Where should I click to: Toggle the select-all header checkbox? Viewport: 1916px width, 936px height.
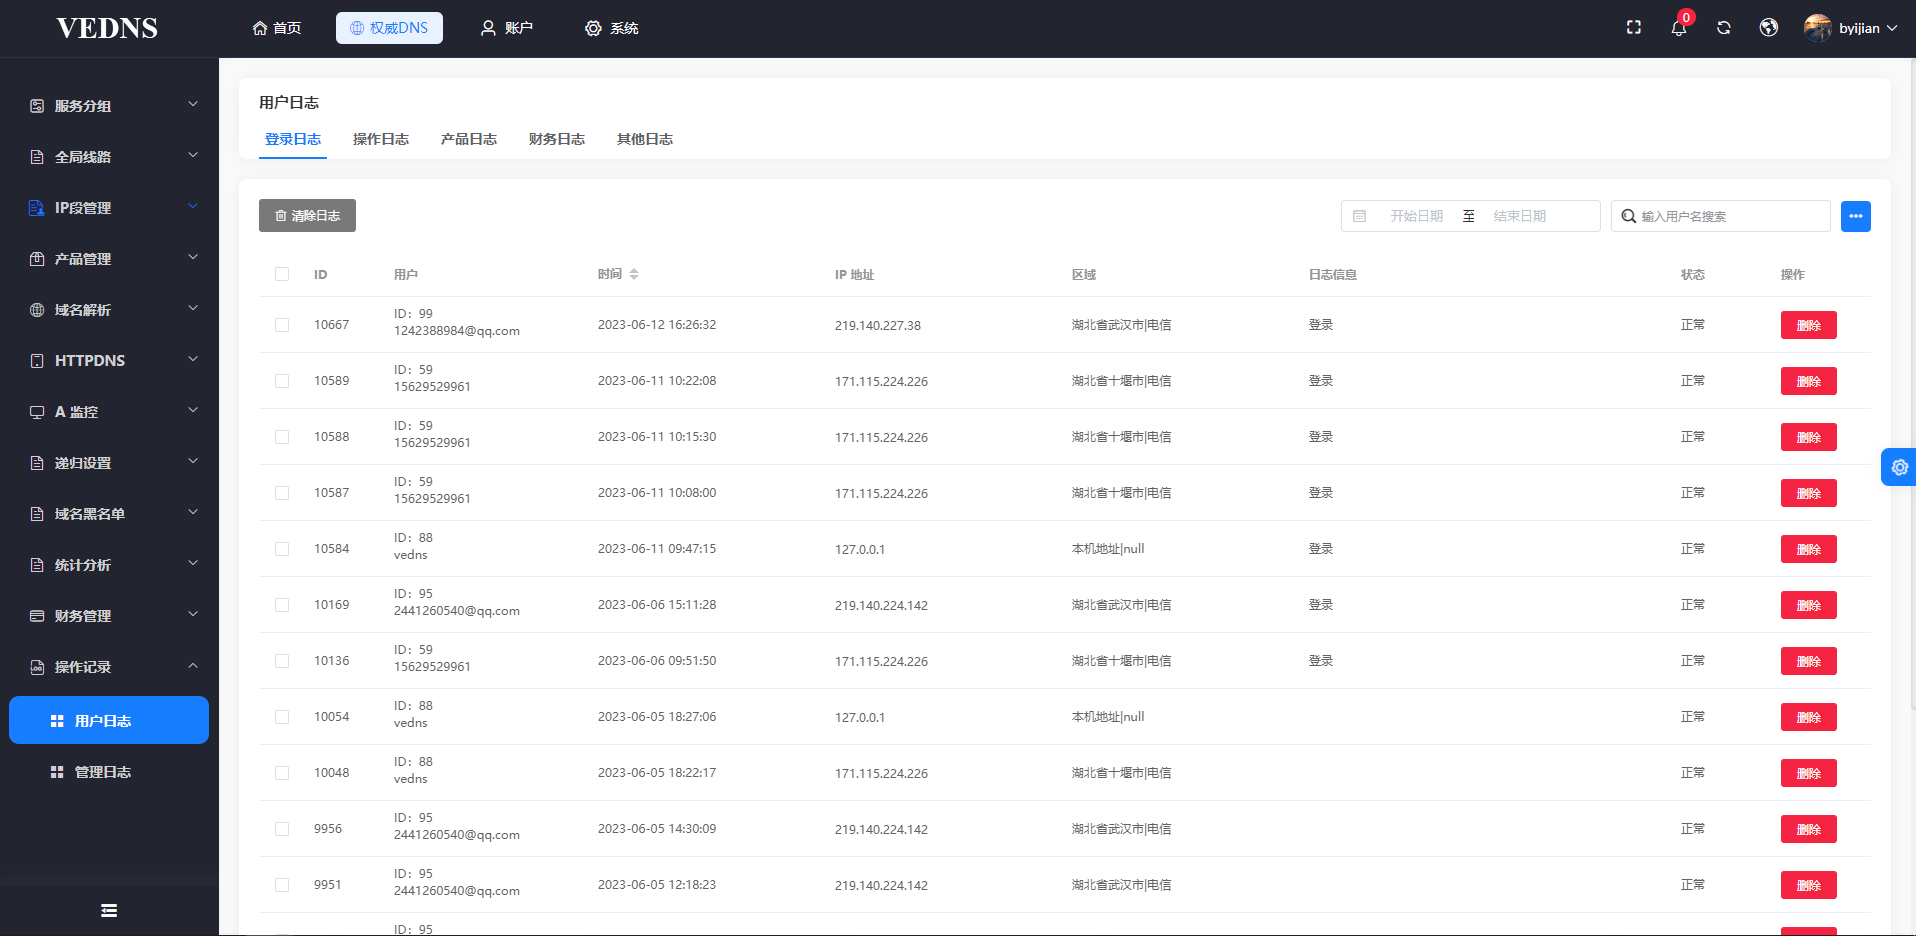[x=282, y=274]
